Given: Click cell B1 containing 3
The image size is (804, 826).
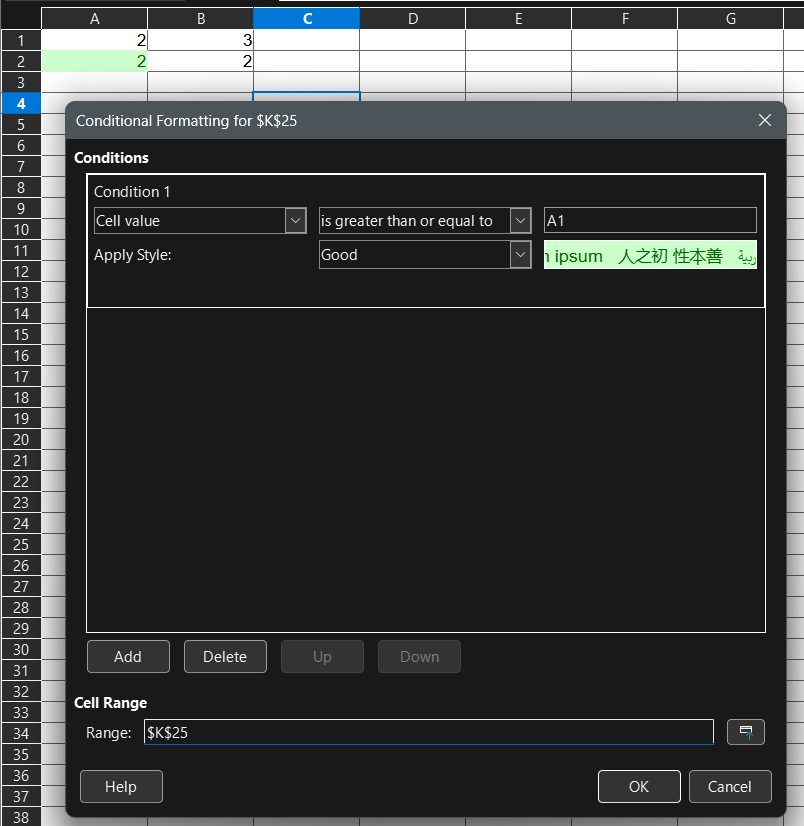Looking at the screenshot, I should pyautogui.click(x=200, y=40).
